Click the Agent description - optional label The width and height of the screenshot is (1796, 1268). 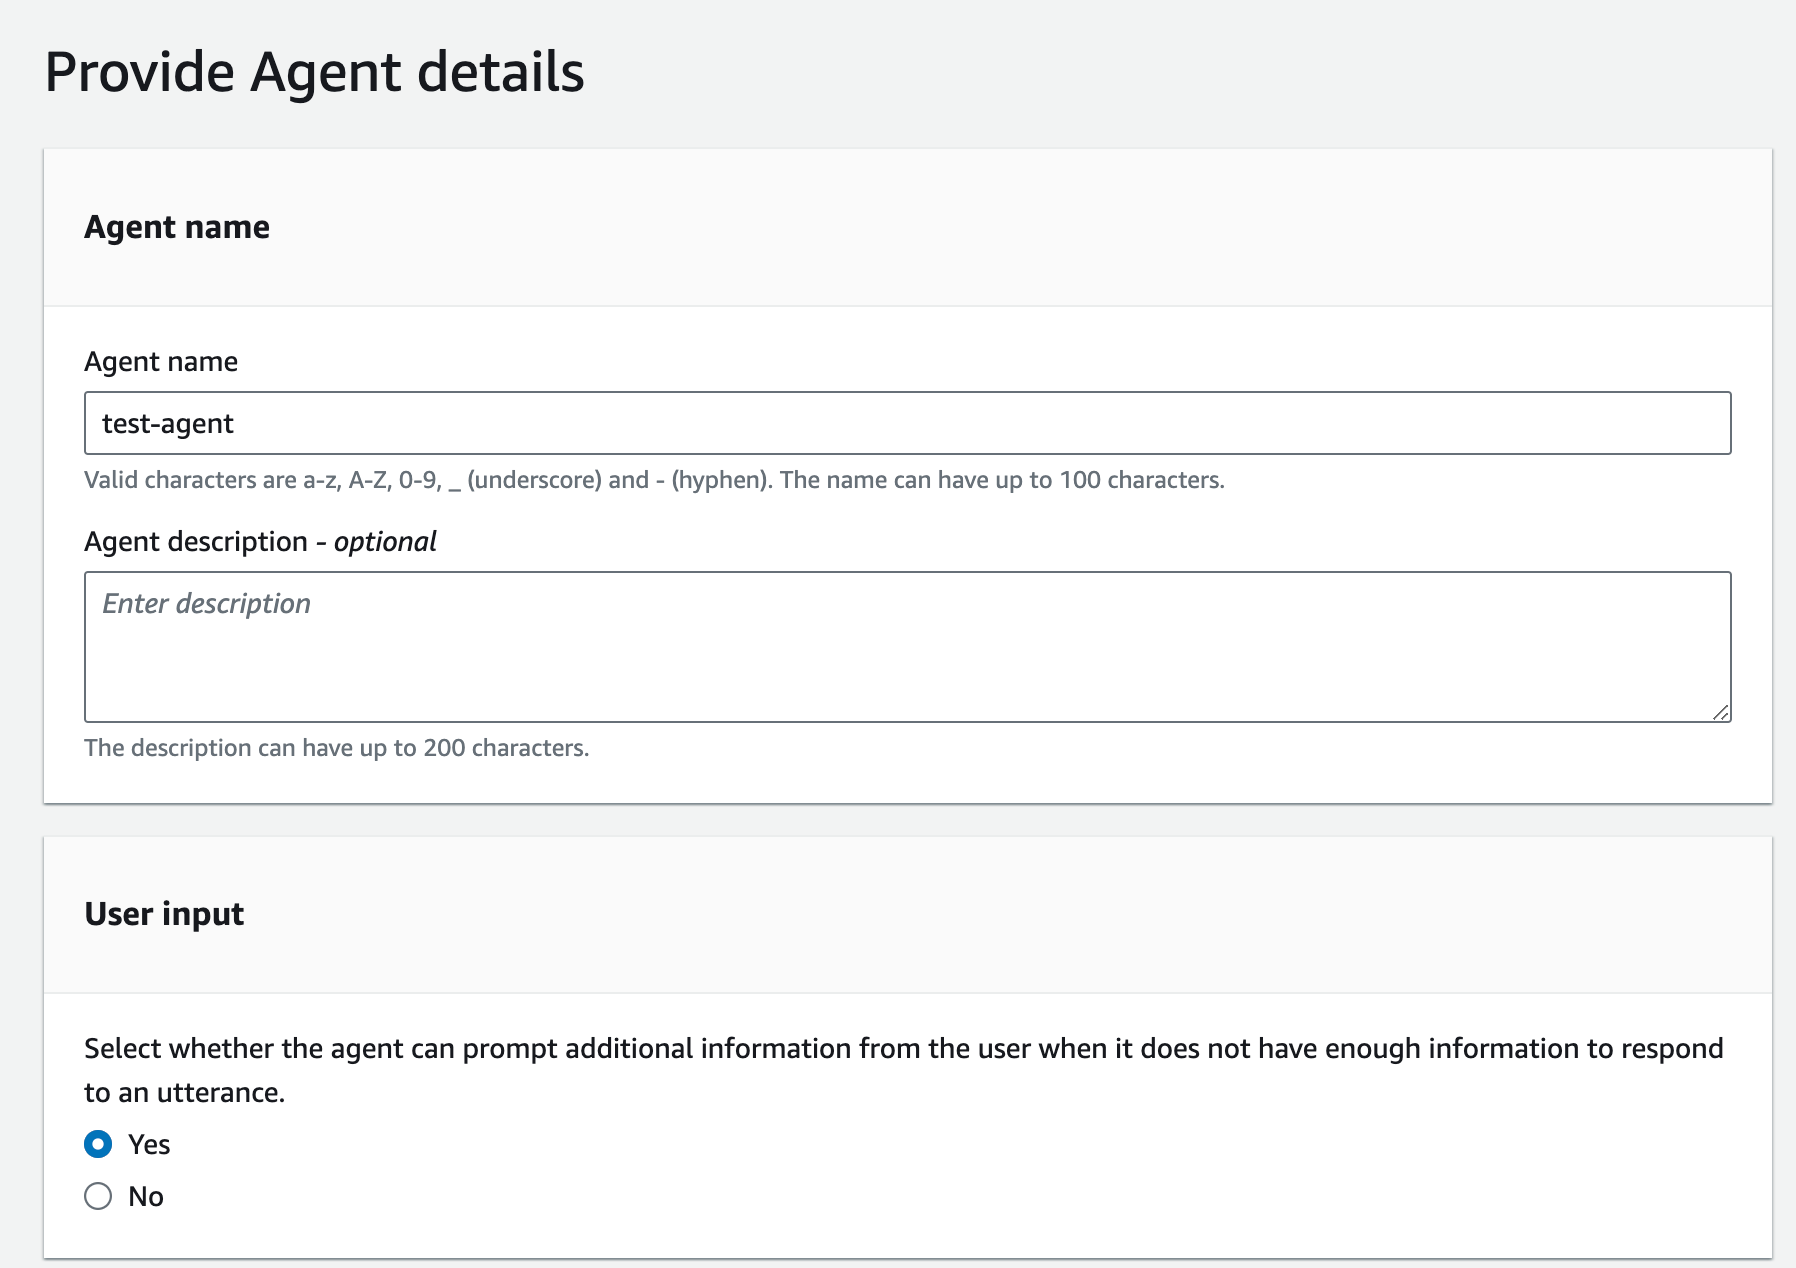pos(260,541)
